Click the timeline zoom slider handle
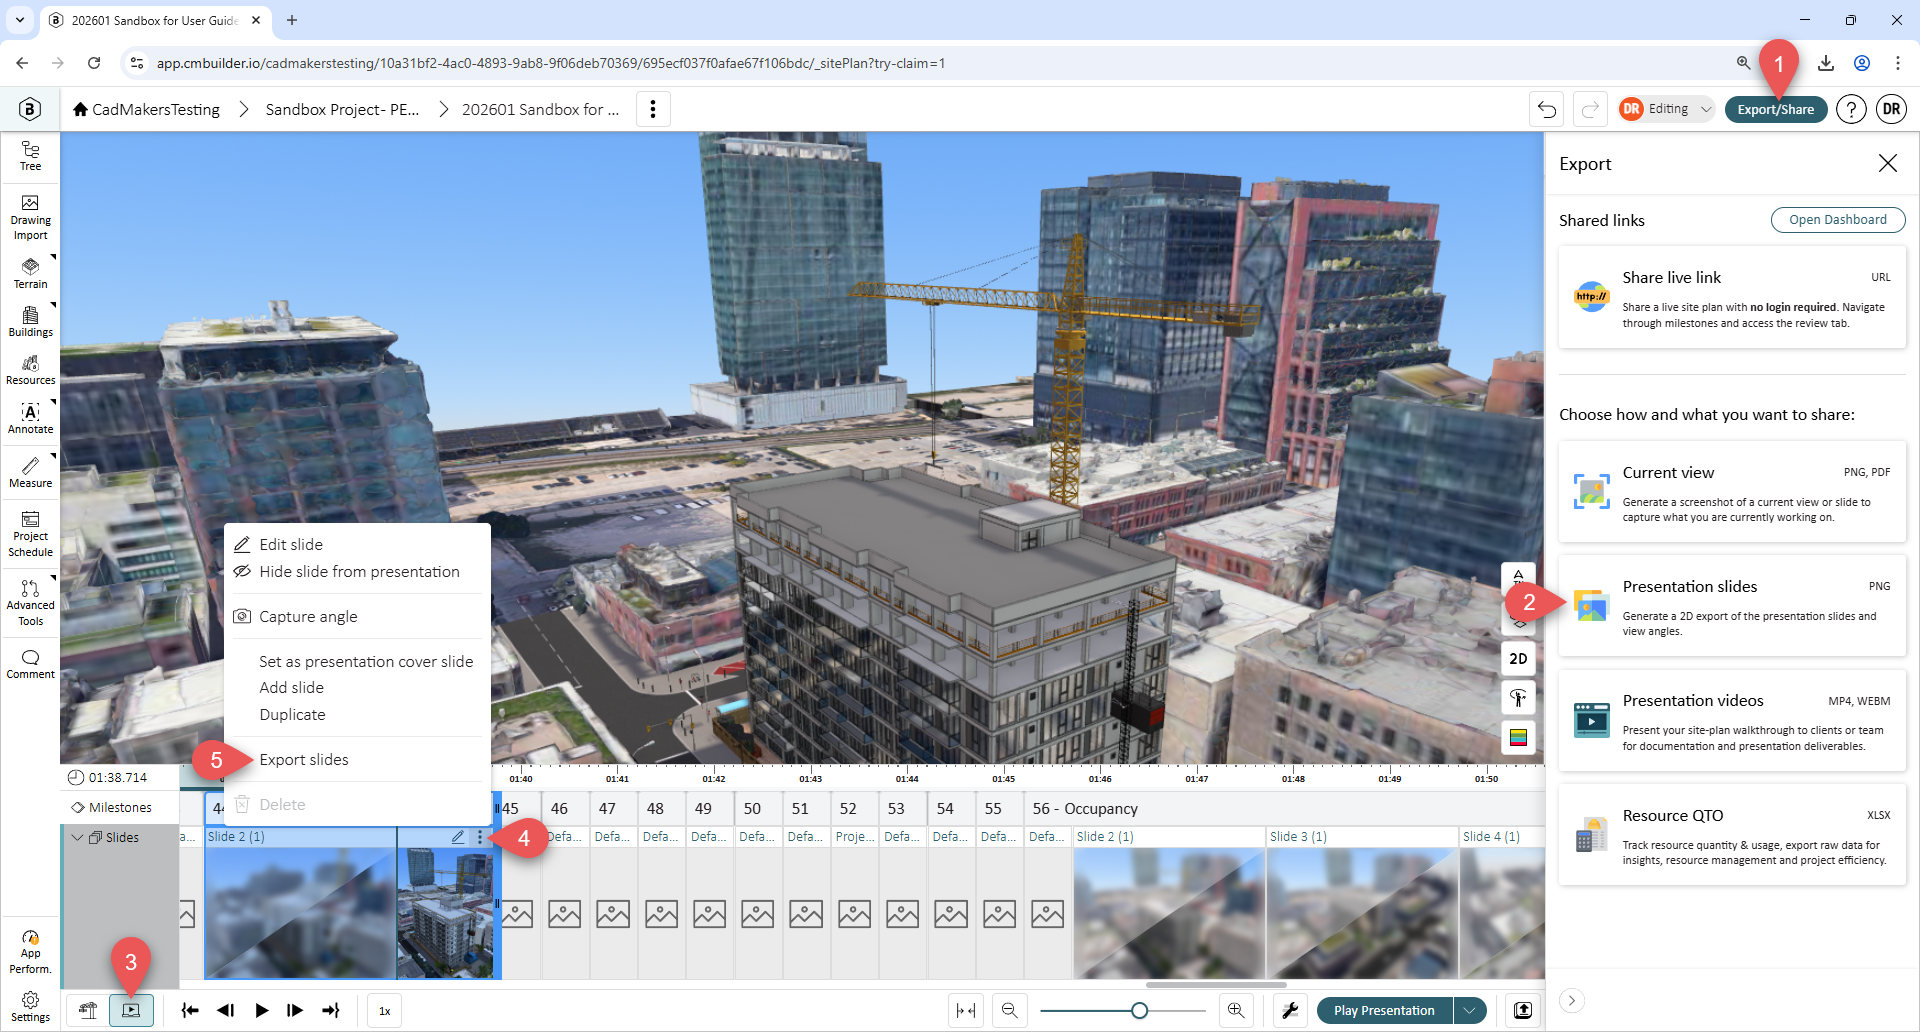 pyautogui.click(x=1139, y=1010)
